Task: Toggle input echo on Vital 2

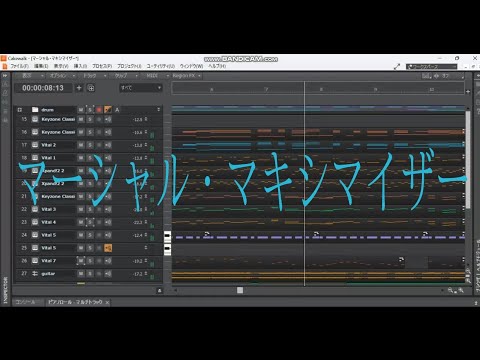Action: pyautogui.click(x=108, y=145)
